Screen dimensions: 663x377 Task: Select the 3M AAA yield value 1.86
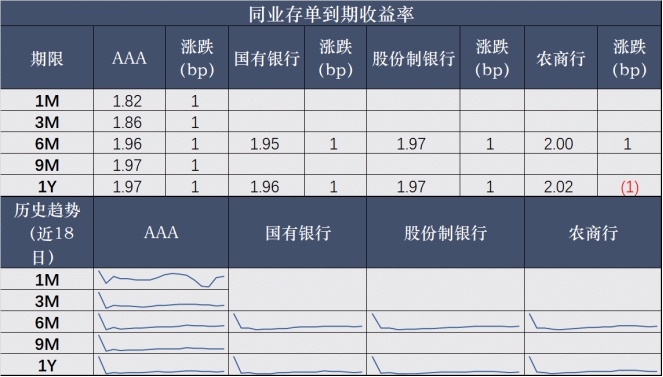pos(128,123)
